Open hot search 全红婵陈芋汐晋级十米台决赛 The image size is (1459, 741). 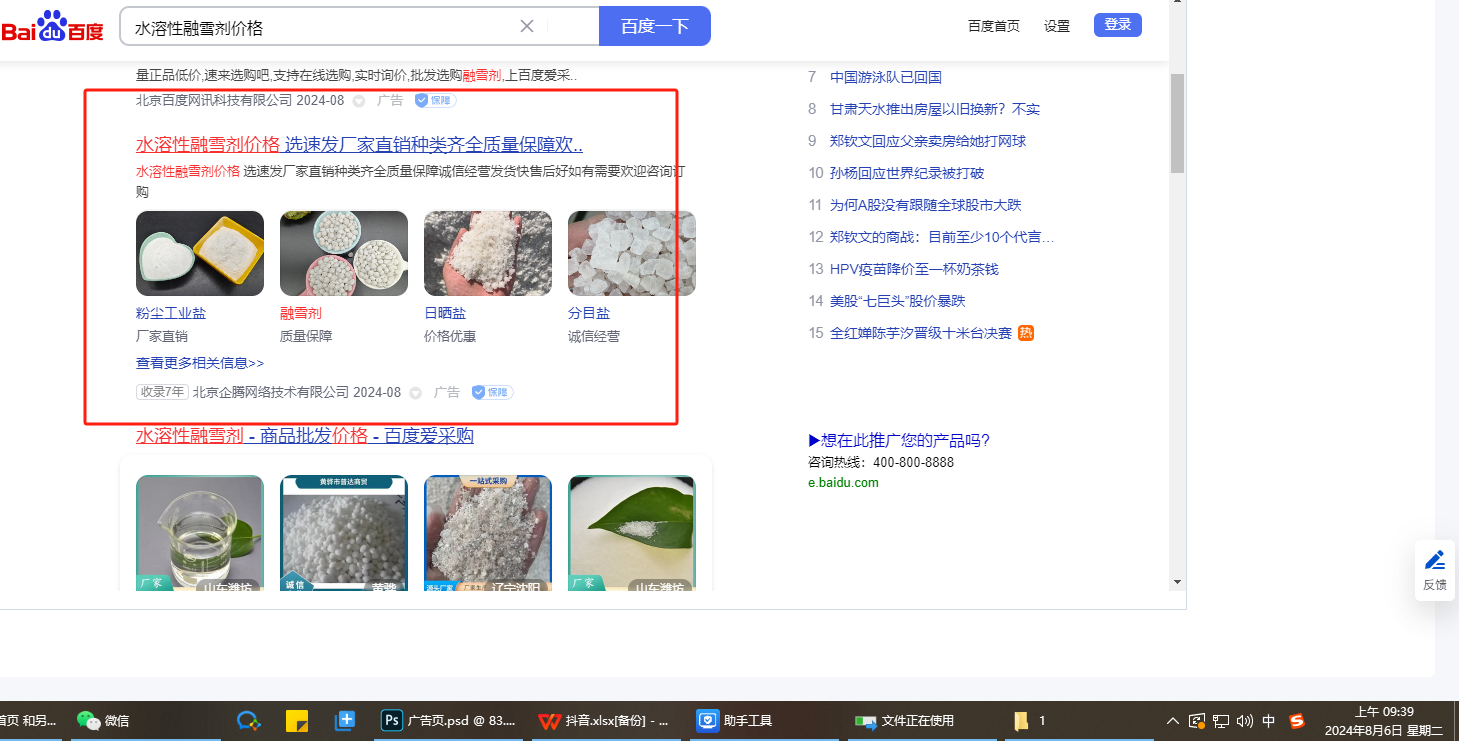(921, 333)
